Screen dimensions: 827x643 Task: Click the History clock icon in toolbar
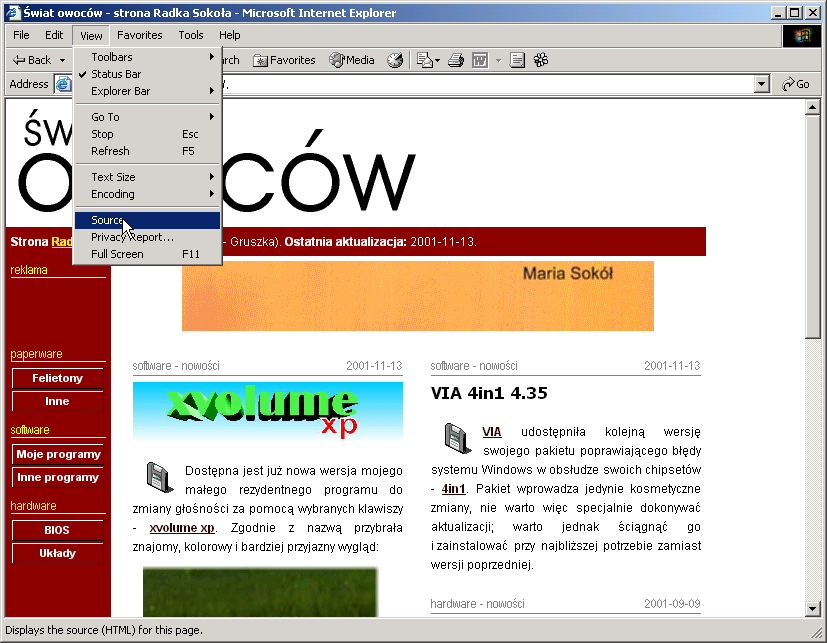click(395, 60)
